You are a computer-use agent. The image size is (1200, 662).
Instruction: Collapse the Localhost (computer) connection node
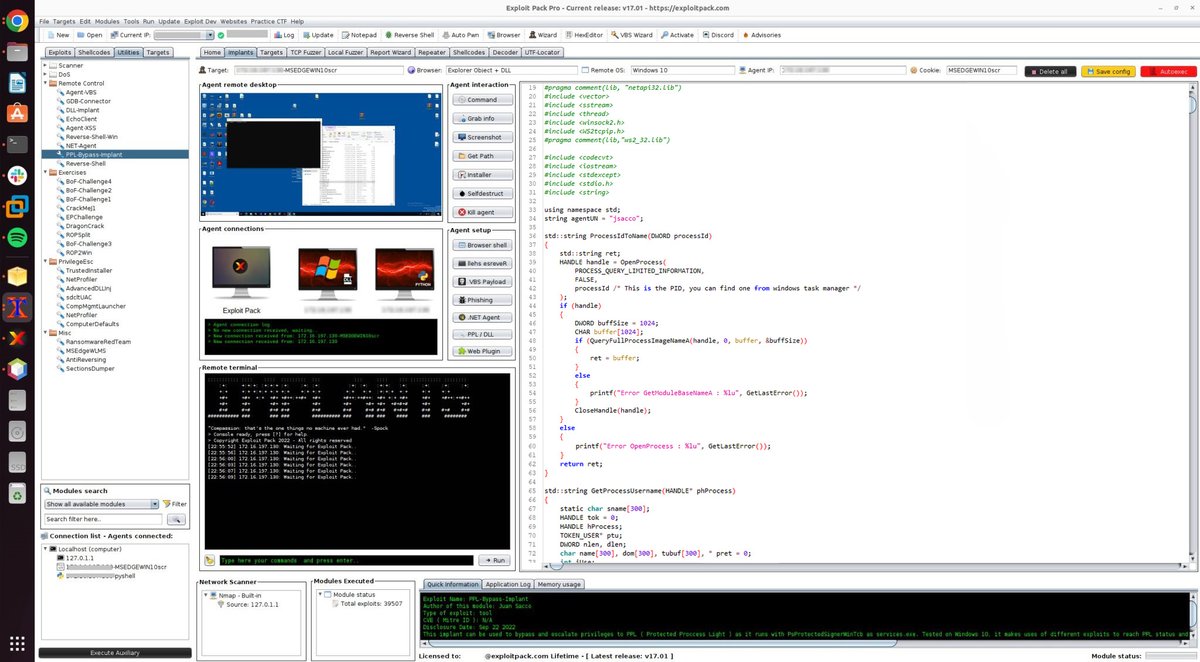pyautogui.click(x=45, y=549)
